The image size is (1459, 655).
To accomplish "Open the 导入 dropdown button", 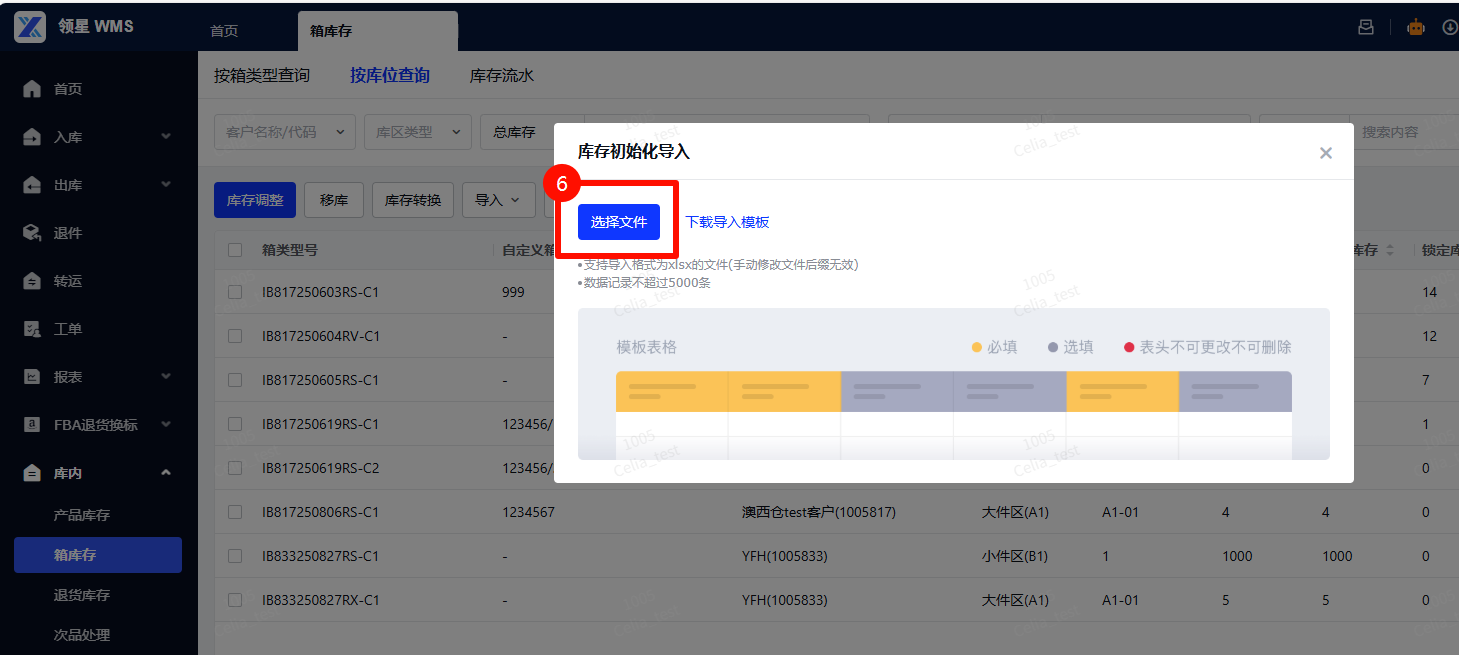I will pos(498,200).
